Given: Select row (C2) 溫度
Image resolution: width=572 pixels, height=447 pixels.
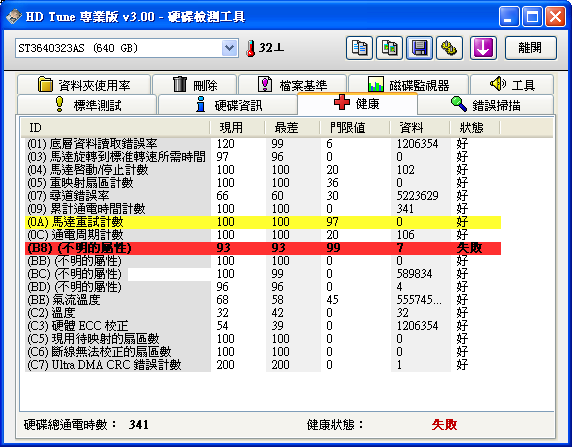Looking at the screenshot, I should click(x=263, y=313).
